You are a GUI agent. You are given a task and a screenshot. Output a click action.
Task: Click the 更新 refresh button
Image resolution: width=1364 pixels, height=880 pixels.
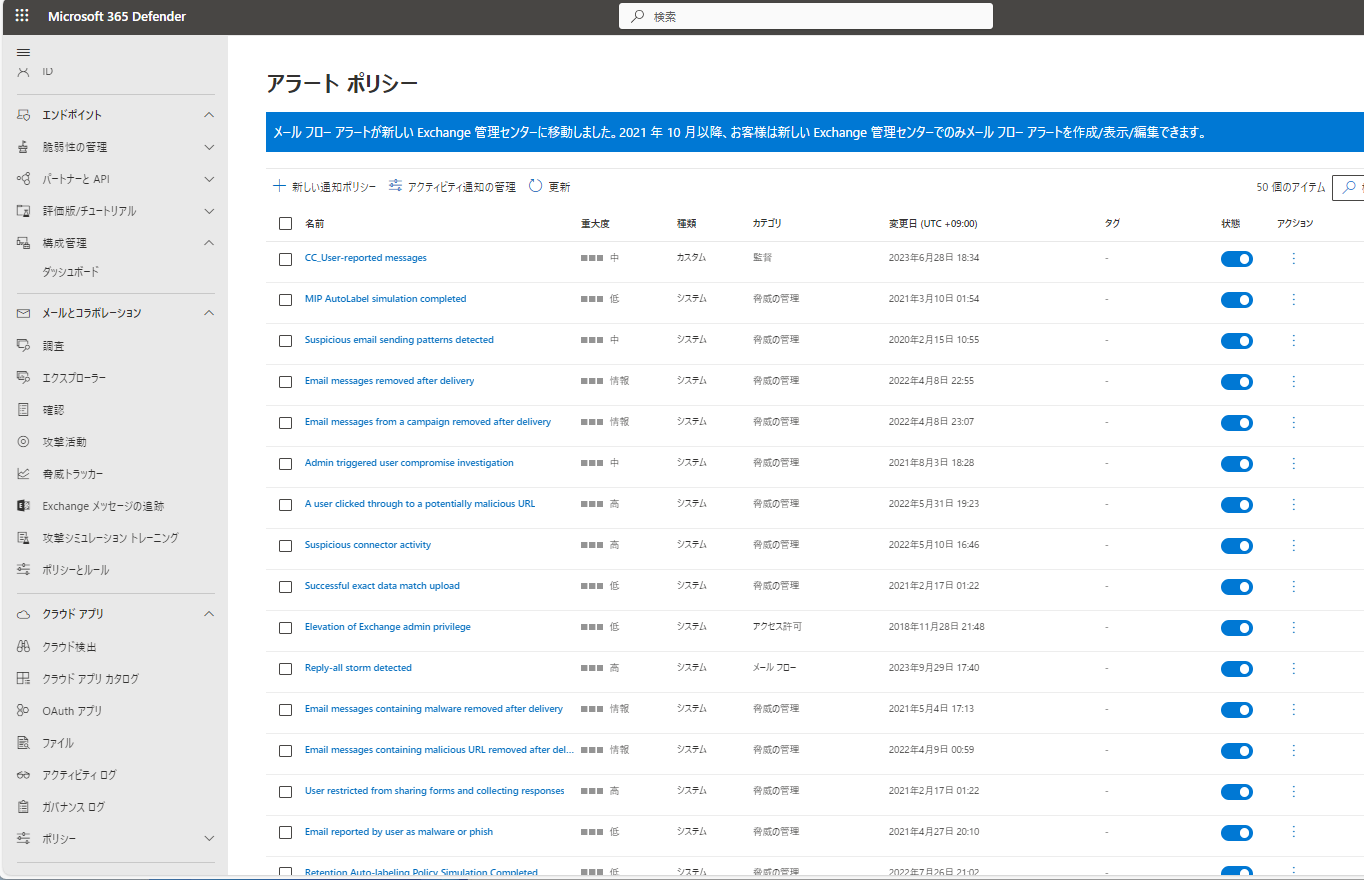(549, 187)
